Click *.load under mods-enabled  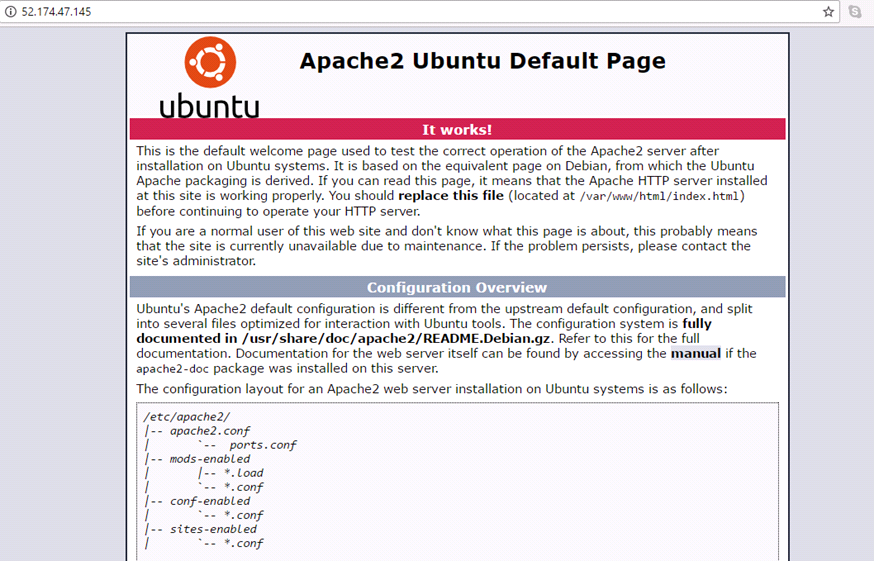244,473
